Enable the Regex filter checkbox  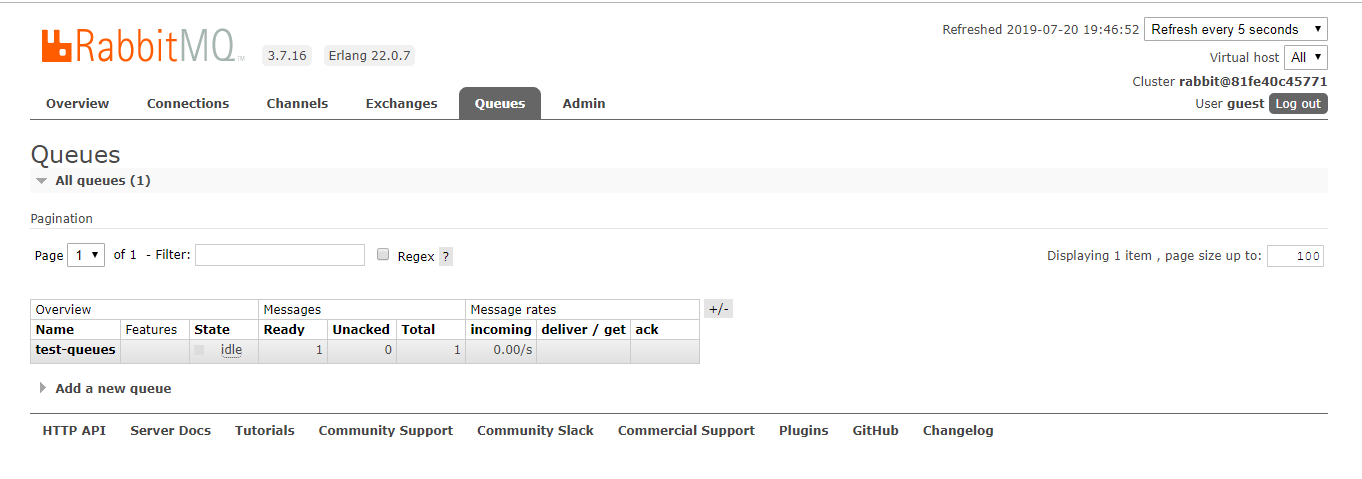pos(383,255)
